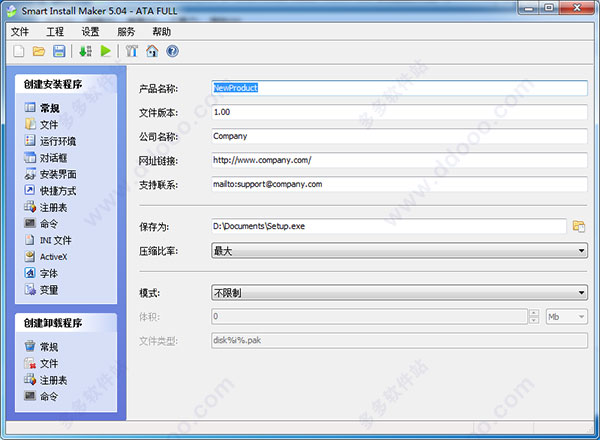Click the 文件类型 field with disk%i%.pak

coord(399,341)
